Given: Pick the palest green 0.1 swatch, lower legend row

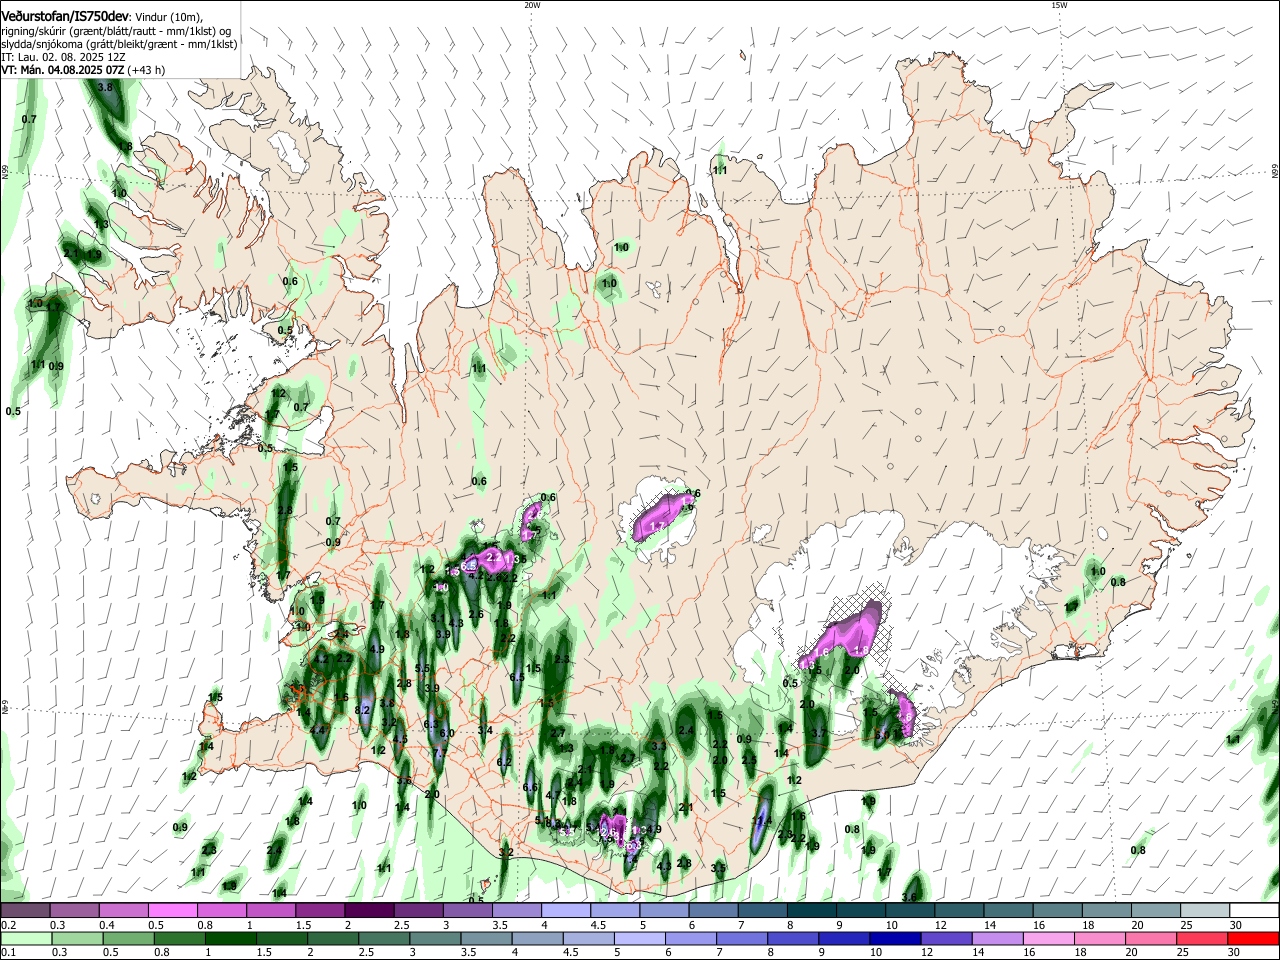Looking at the screenshot, I should coord(26,938).
